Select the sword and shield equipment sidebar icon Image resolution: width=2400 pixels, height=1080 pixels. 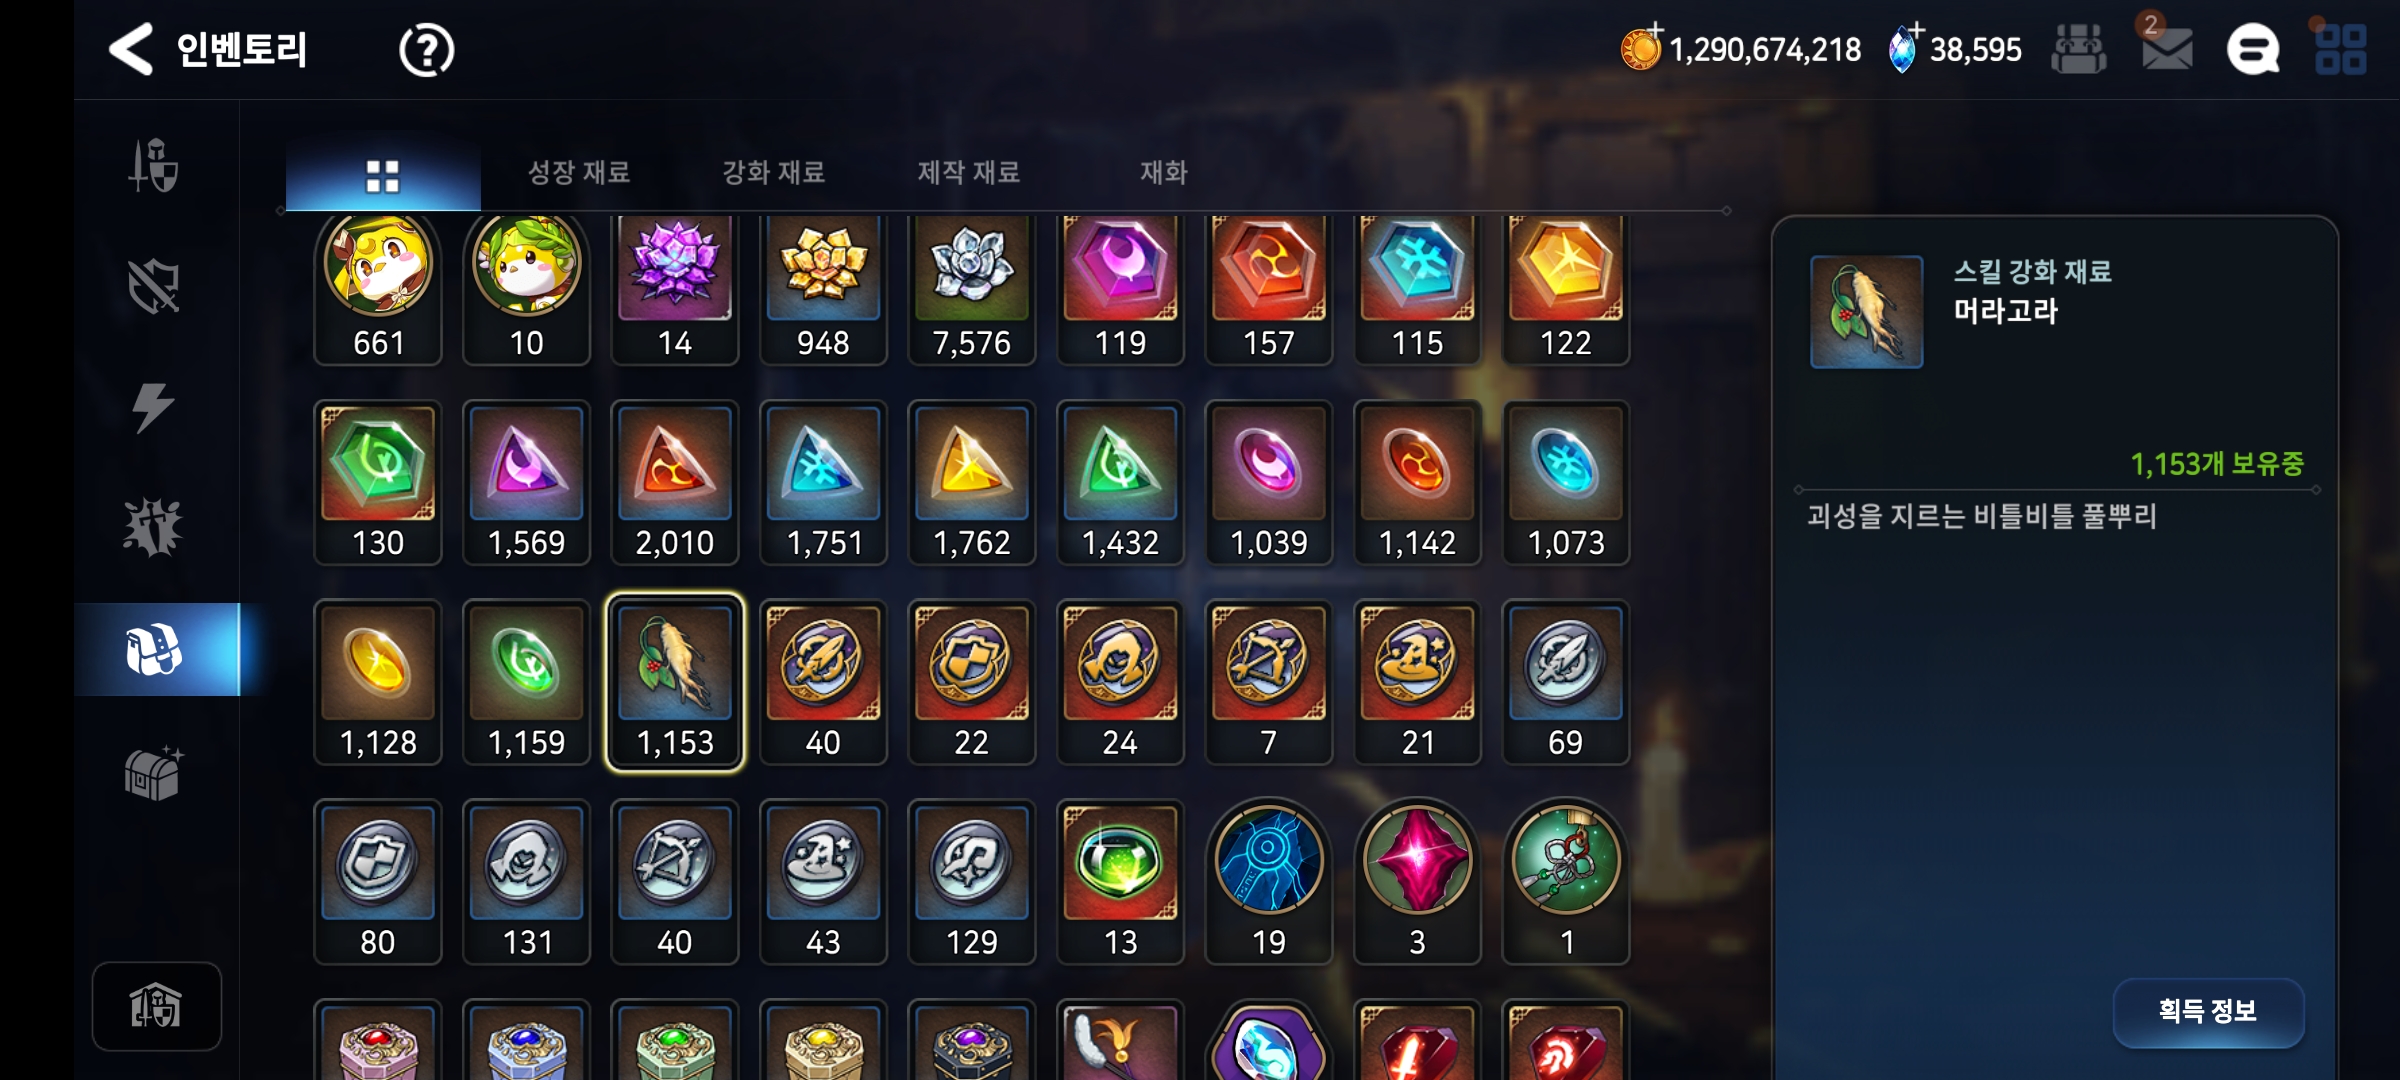(154, 165)
